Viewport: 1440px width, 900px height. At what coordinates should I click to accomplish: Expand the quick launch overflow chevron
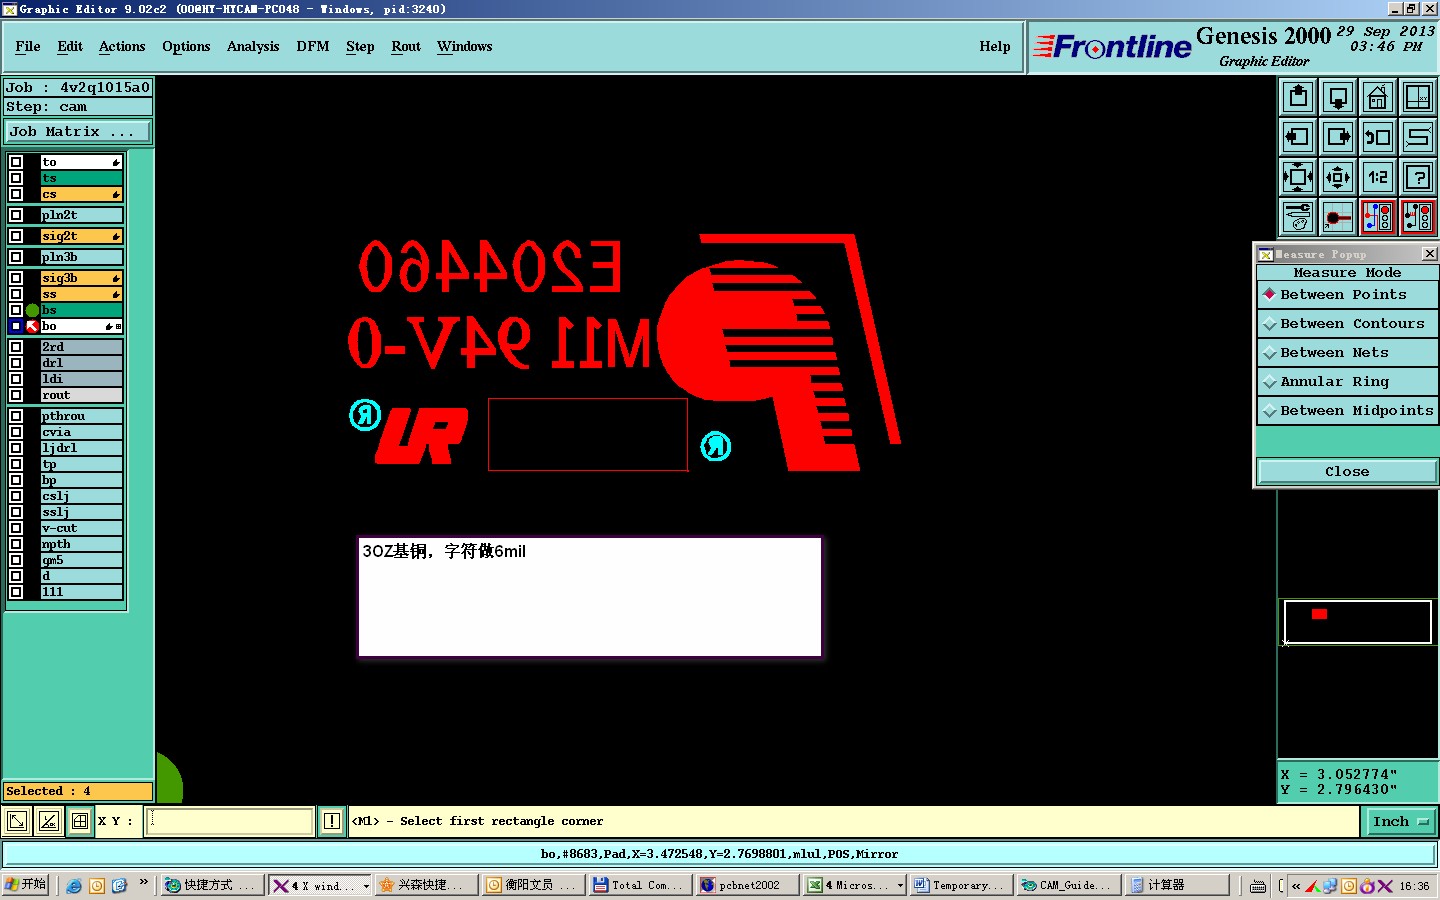(144, 882)
